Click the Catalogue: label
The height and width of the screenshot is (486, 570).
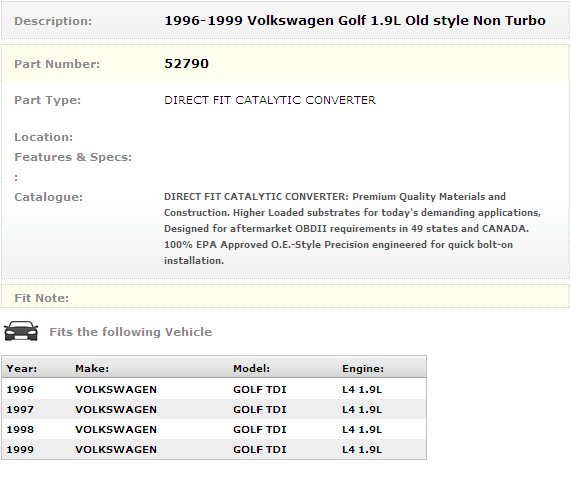(48, 197)
